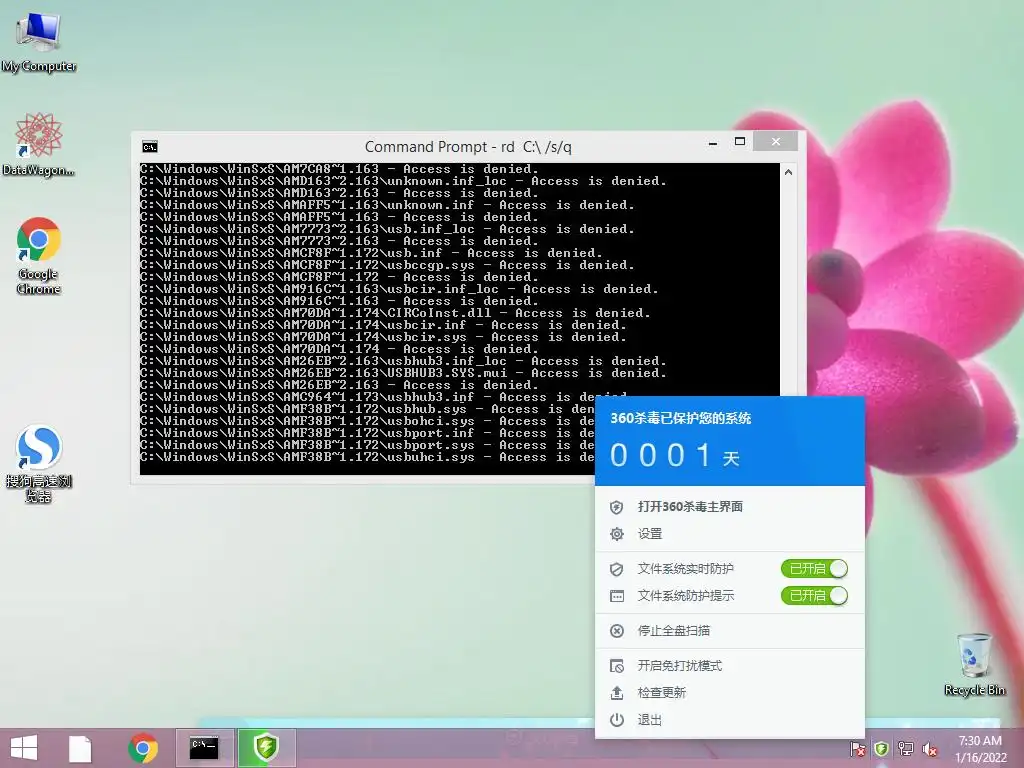This screenshot has width=1024, height=768.
Task: Click the 360杀毒已保护您的系统 header
Action: pos(680,419)
